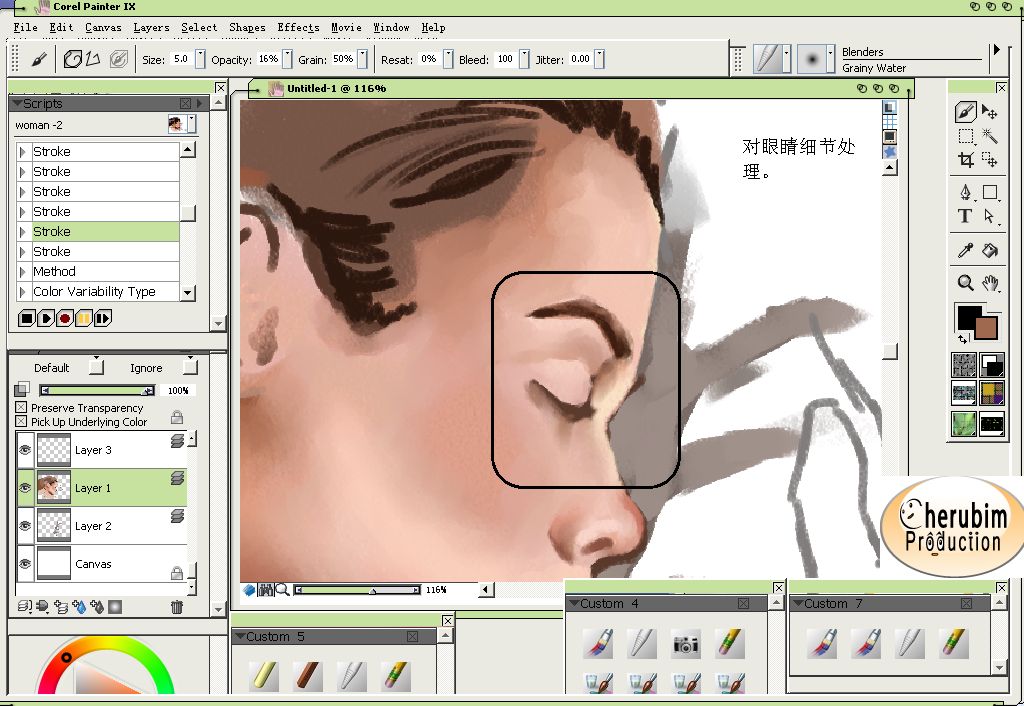Click the script Record button
This screenshot has width=1024, height=706.
65,319
